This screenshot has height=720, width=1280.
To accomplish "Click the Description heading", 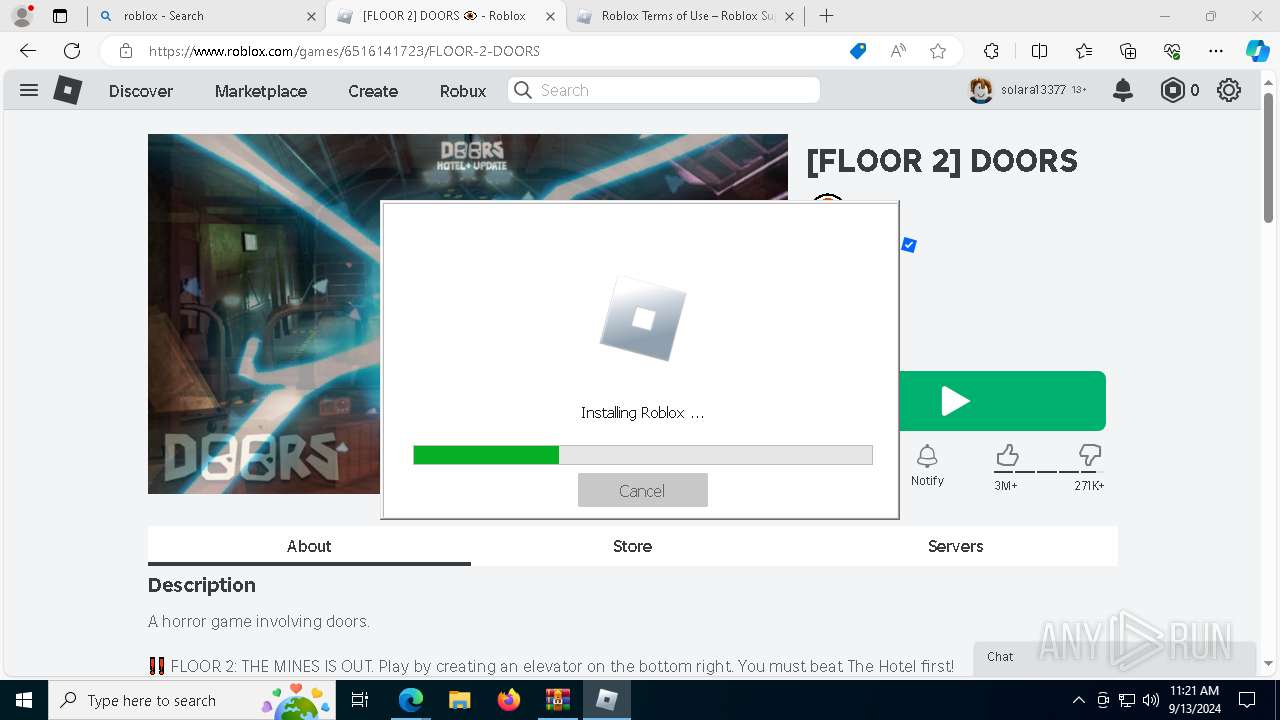I will 202,585.
